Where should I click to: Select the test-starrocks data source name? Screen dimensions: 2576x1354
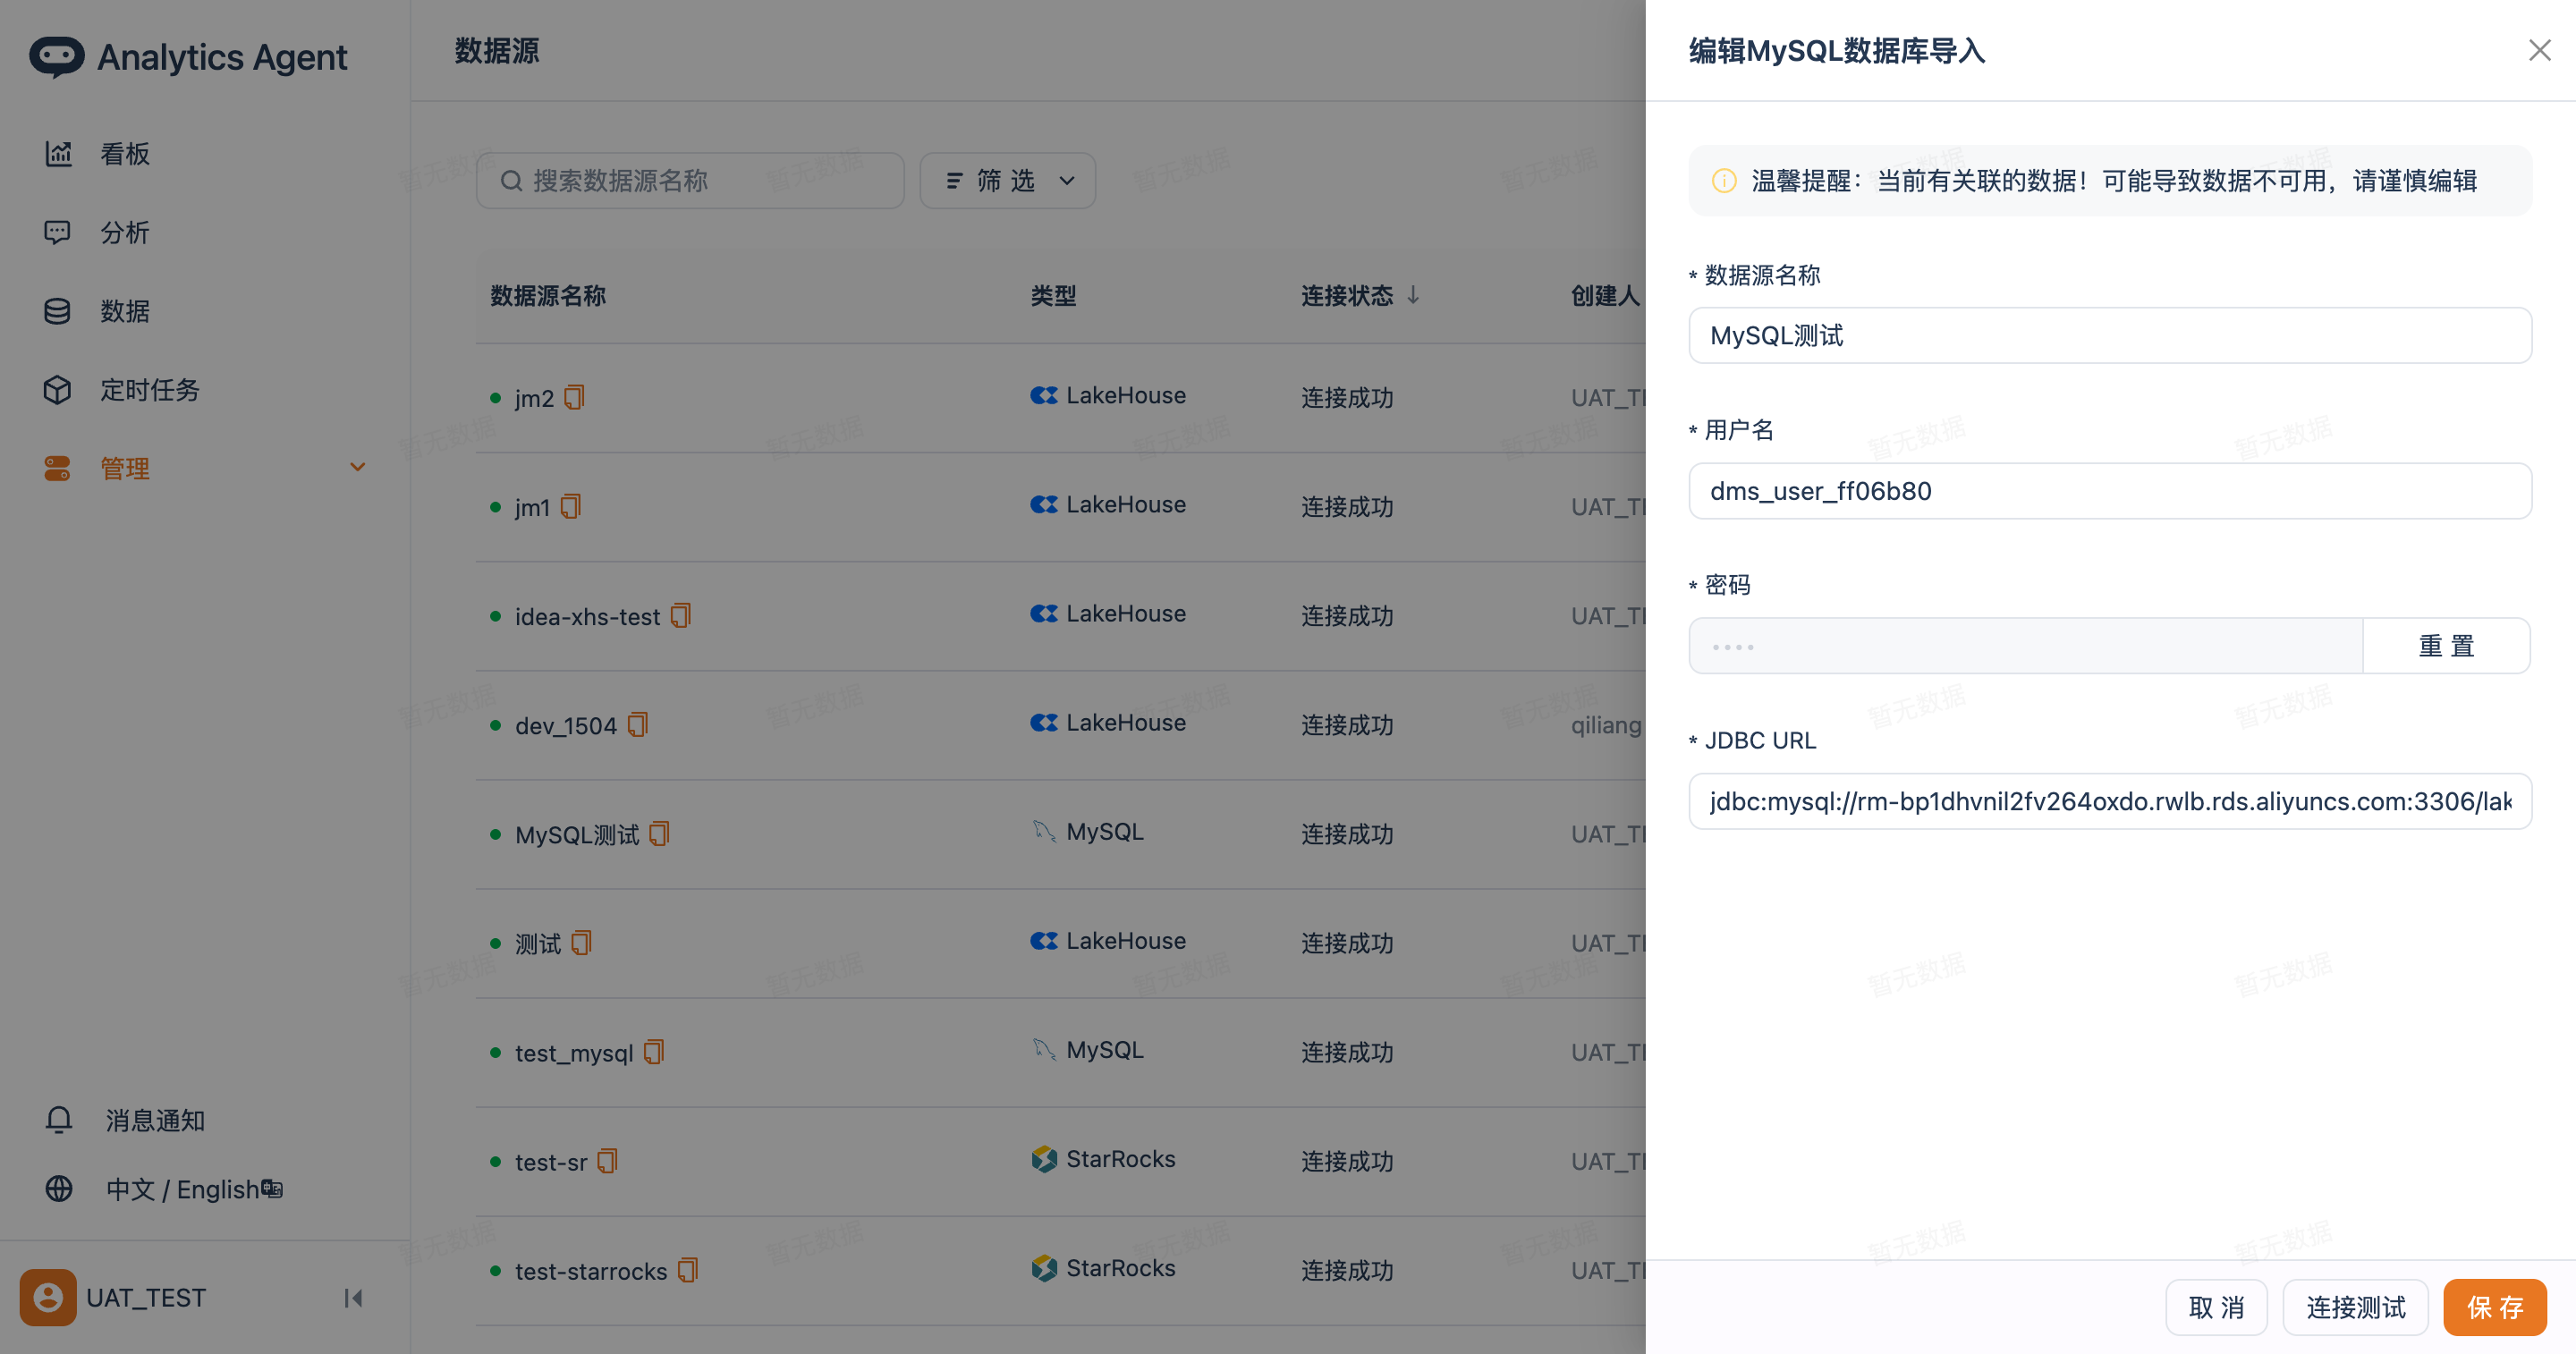pos(591,1271)
